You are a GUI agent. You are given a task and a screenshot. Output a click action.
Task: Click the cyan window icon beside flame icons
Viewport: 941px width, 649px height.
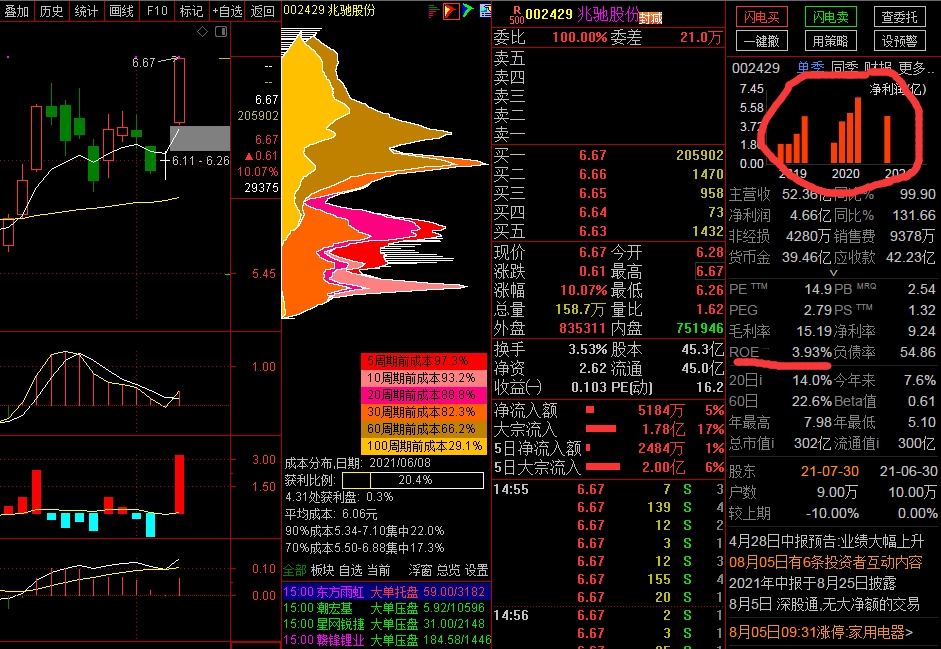click(486, 11)
